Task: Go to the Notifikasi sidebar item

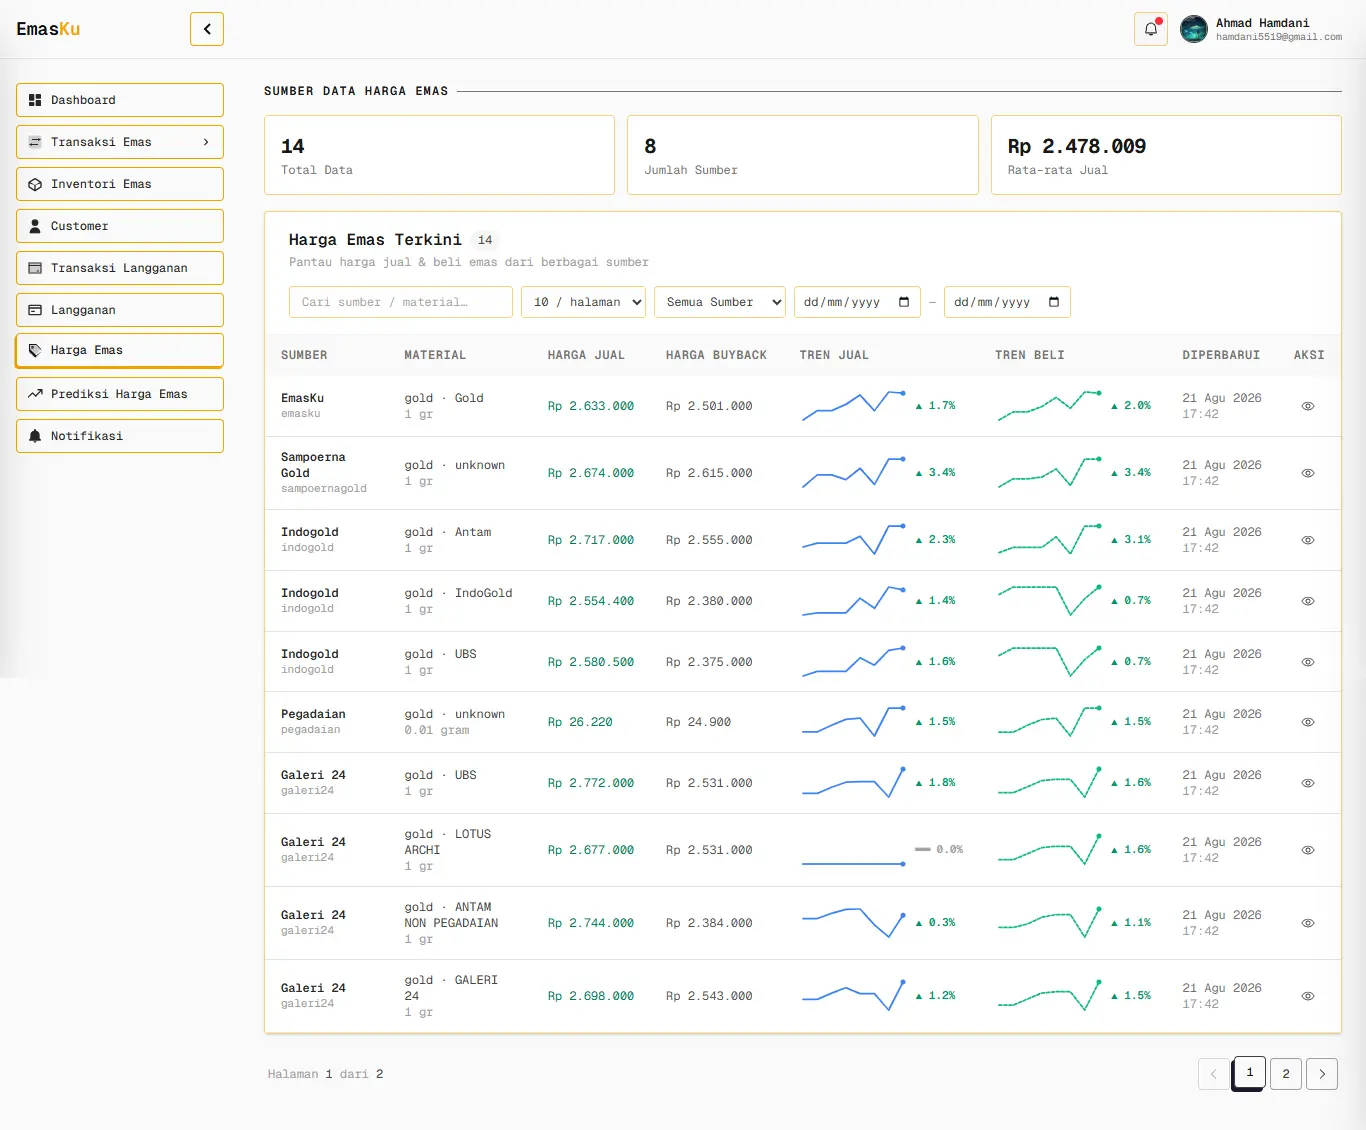Action: tap(120, 436)
